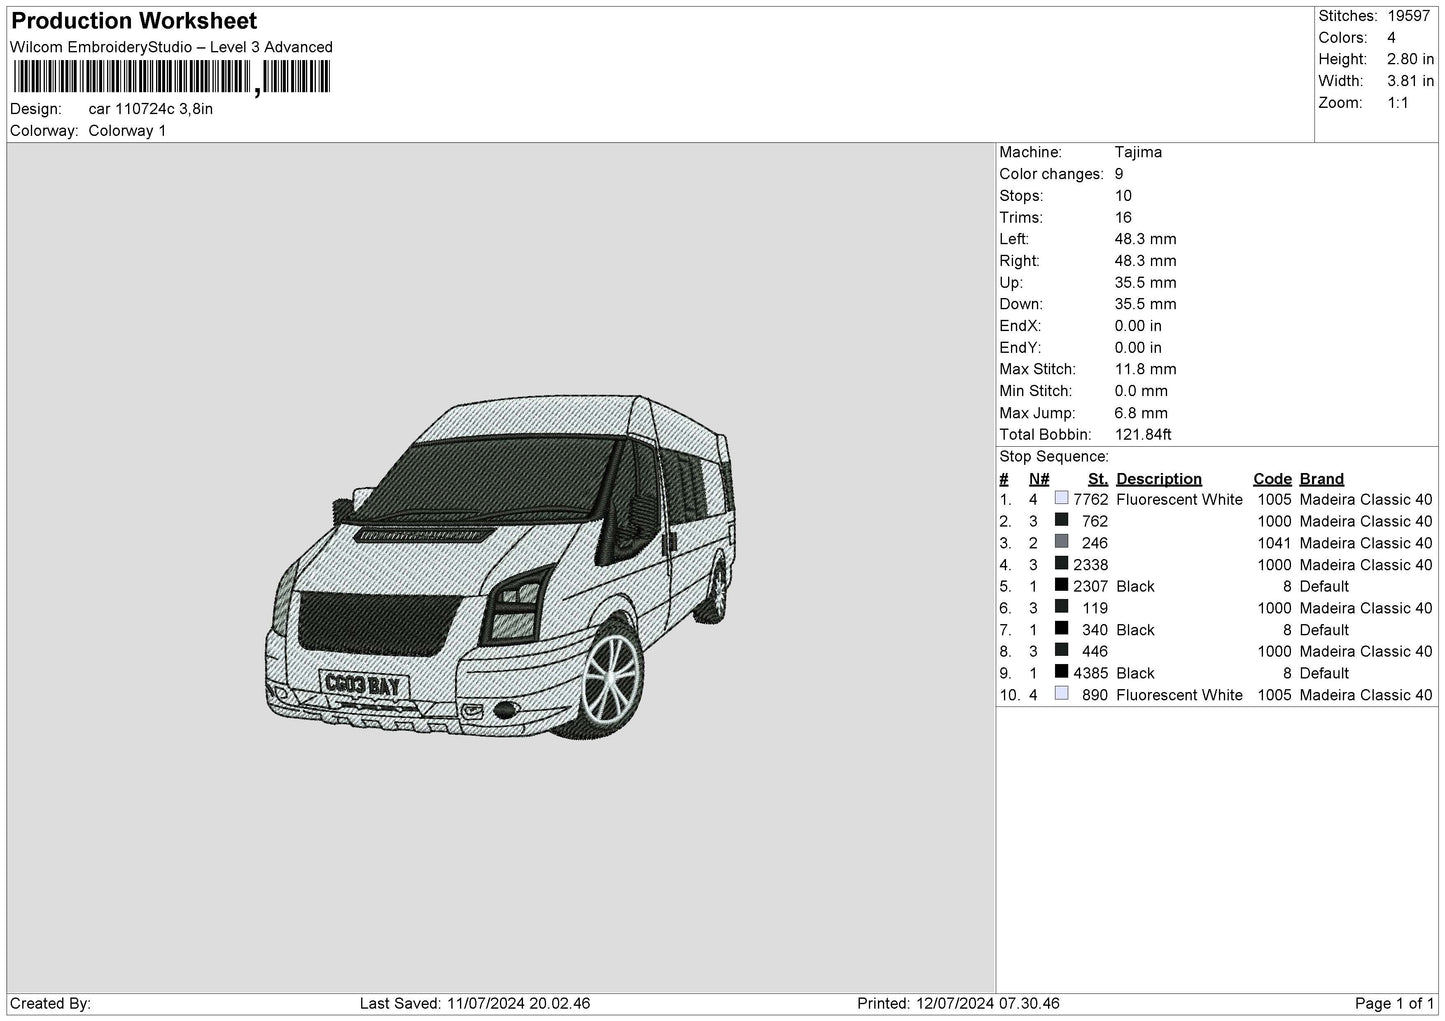Select the 'Wilcom EmbroideryStudio – Level 3 Advanced' line
Viewport: 1445px width, 1021px height.
point(171,47)
